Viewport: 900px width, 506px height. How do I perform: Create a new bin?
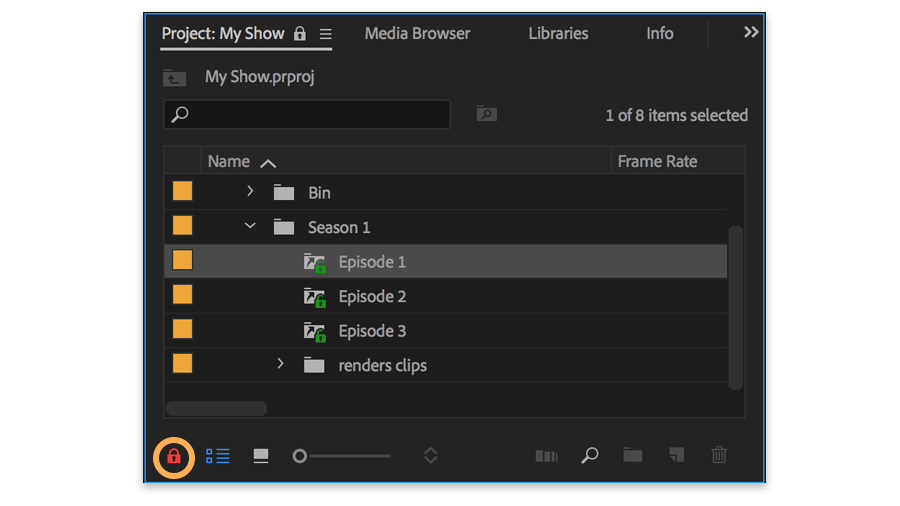click(633, 456)
